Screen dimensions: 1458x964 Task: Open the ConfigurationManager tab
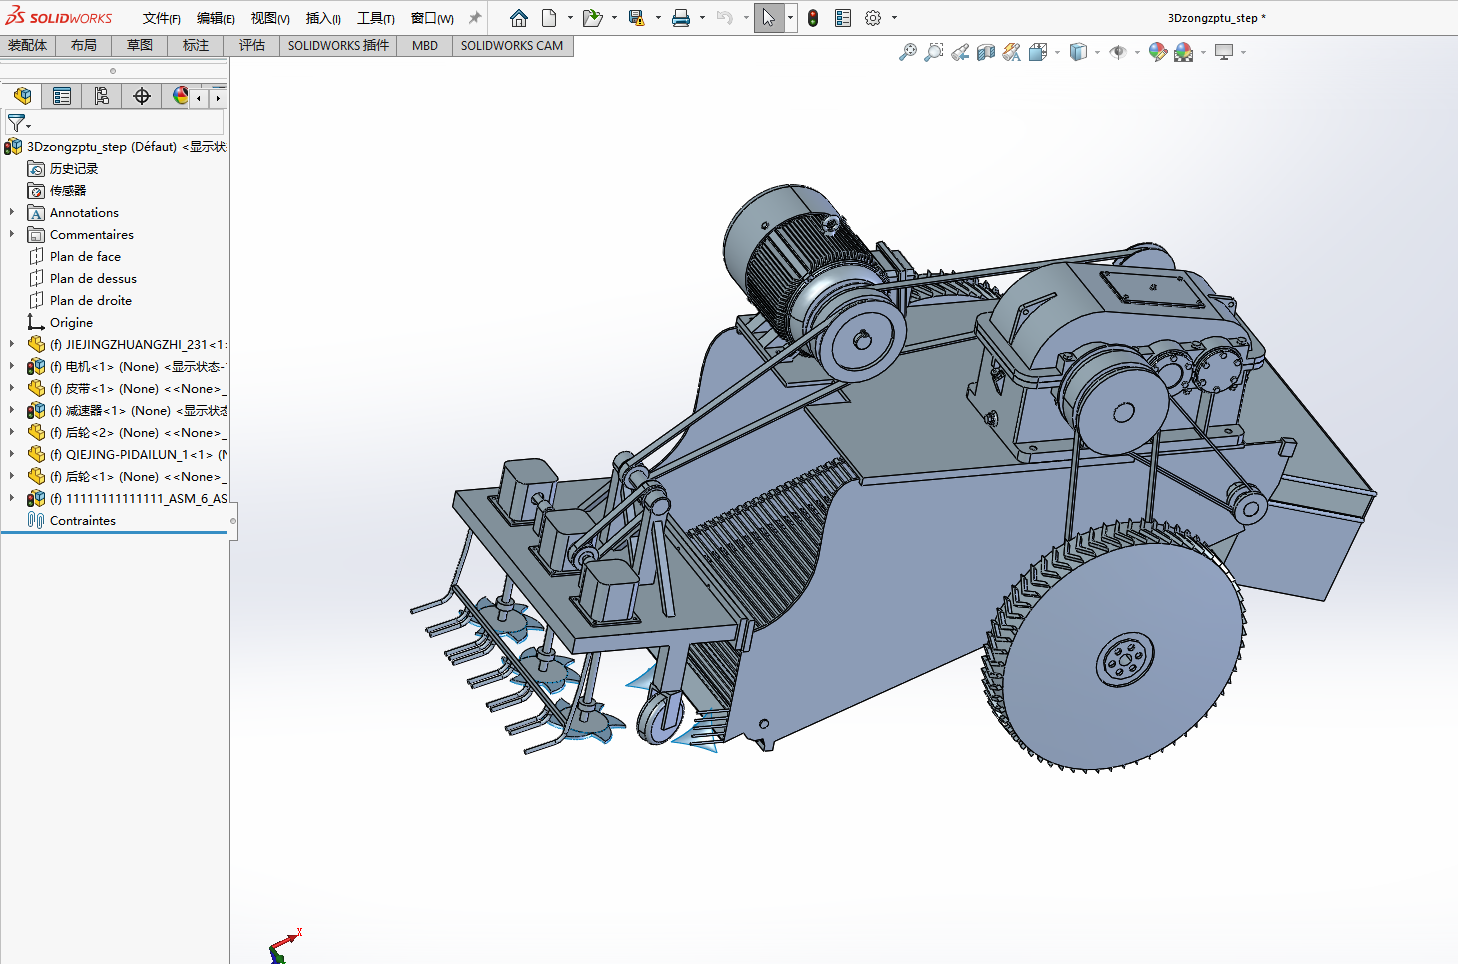pyautogui.click(x=102, y=96)
